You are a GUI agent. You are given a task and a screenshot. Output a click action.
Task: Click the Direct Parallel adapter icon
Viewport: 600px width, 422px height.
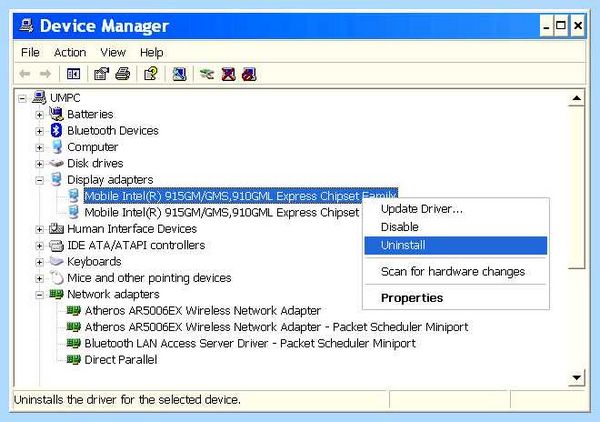point(73,360)
